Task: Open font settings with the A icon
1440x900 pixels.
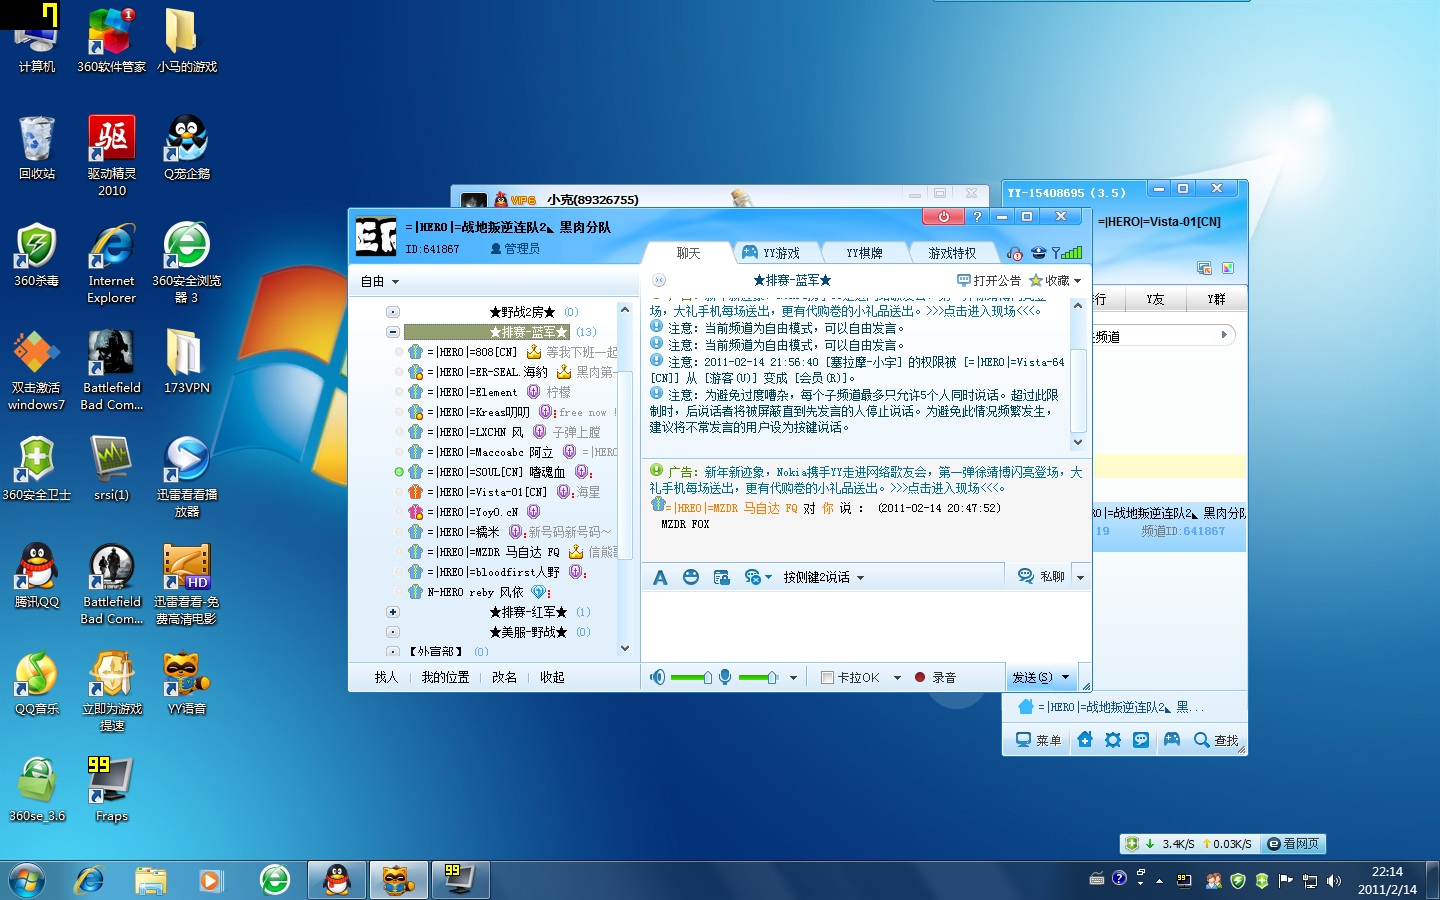Action: tap(660, 577)
